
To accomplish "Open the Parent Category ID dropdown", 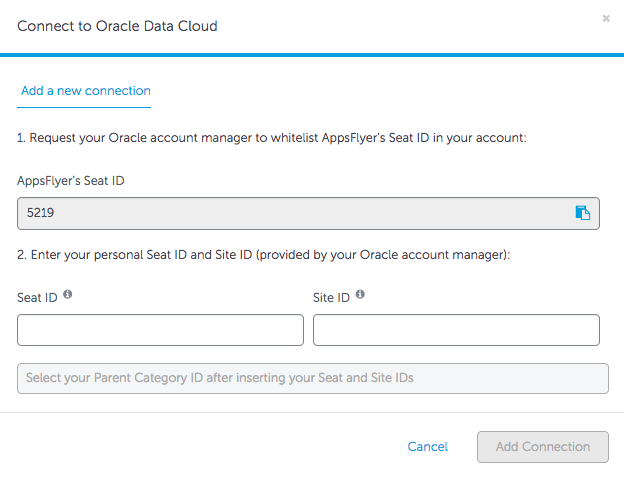I will [312, 378].
